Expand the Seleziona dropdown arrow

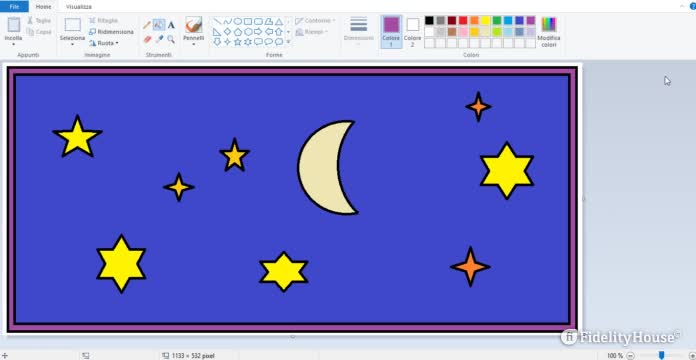(x=72, y=44)
